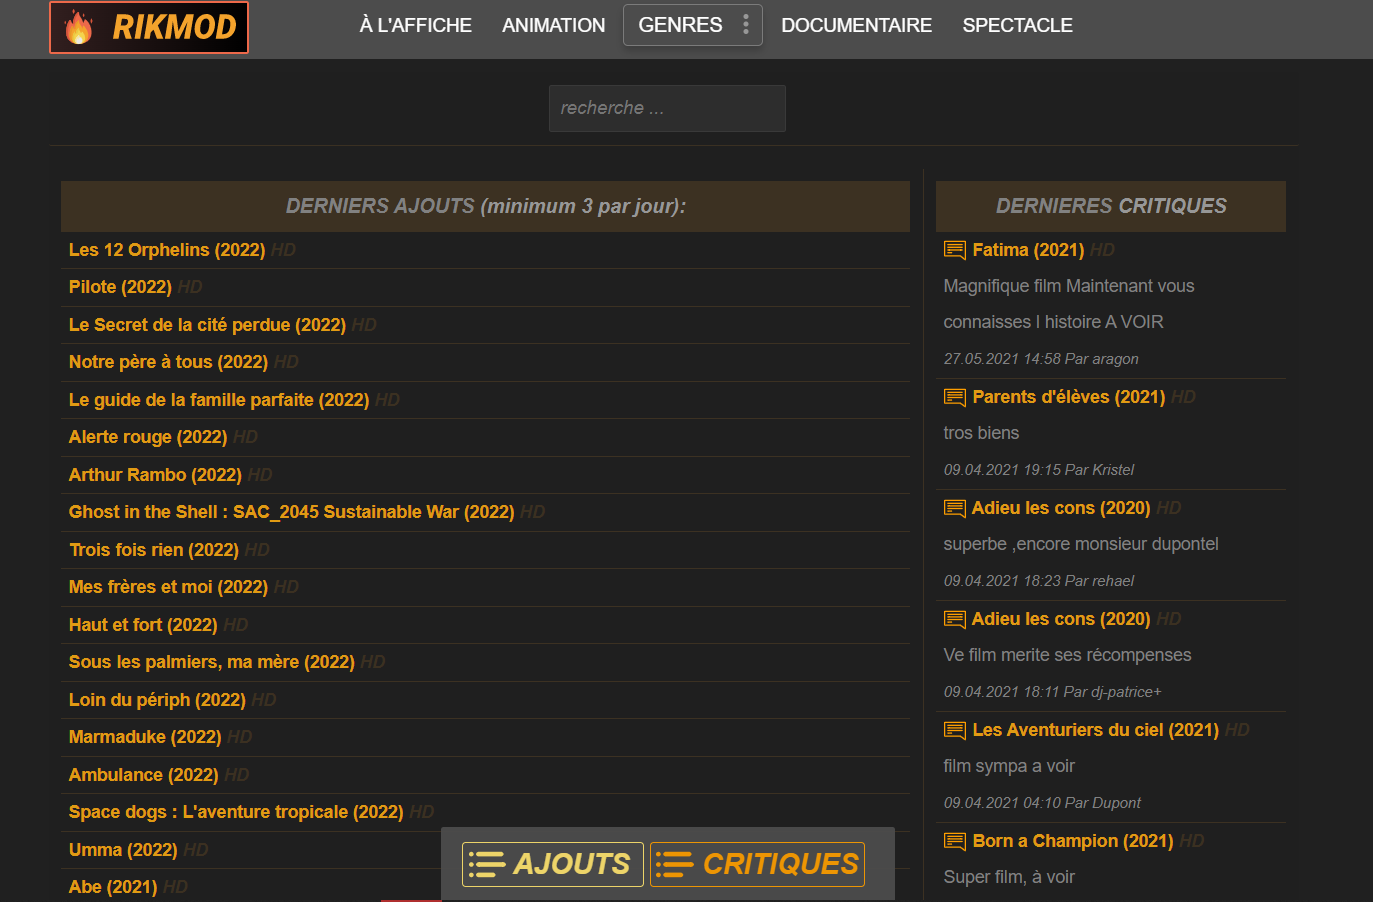Click the DERNIERS AJOUTS header

(x=486, y=206)
